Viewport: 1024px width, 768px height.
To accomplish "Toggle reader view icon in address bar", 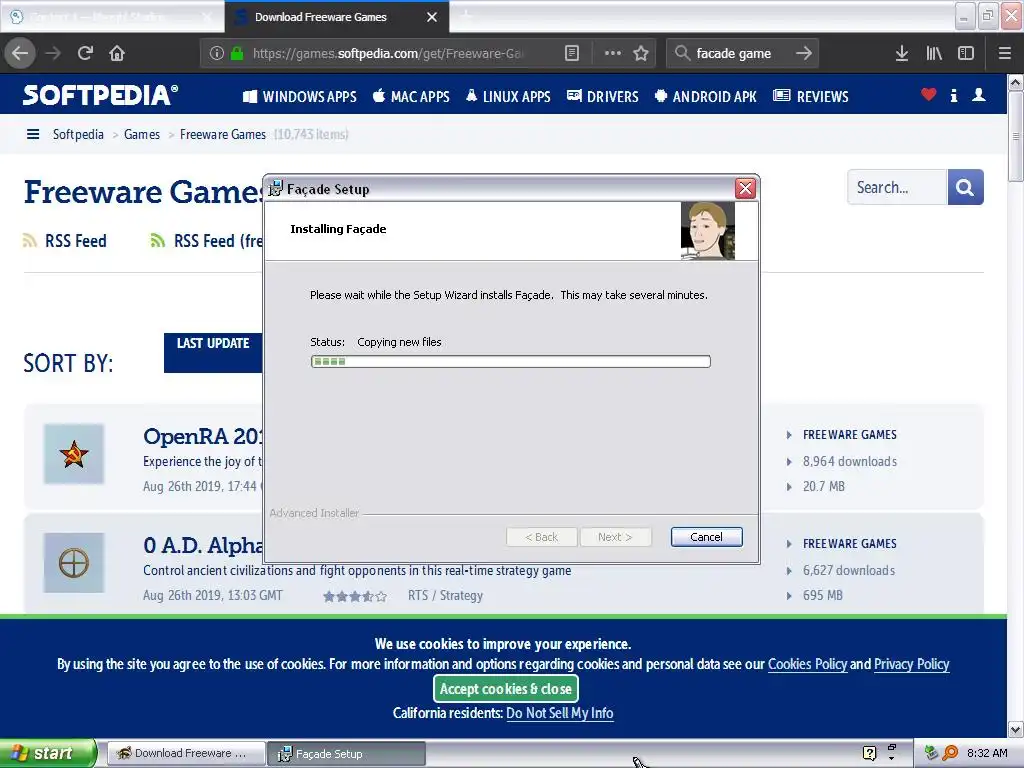I will [571, 53].
